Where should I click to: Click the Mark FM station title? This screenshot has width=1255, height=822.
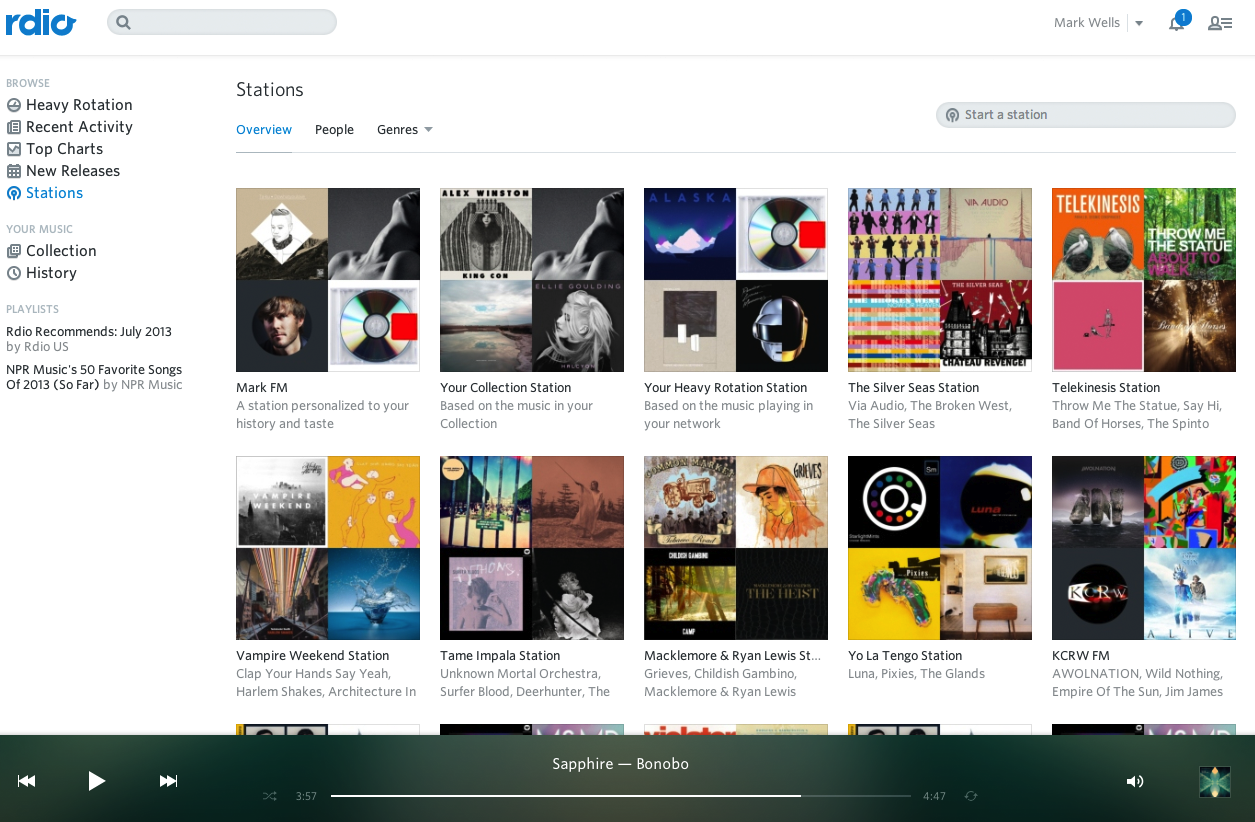[x=262, y=388]
